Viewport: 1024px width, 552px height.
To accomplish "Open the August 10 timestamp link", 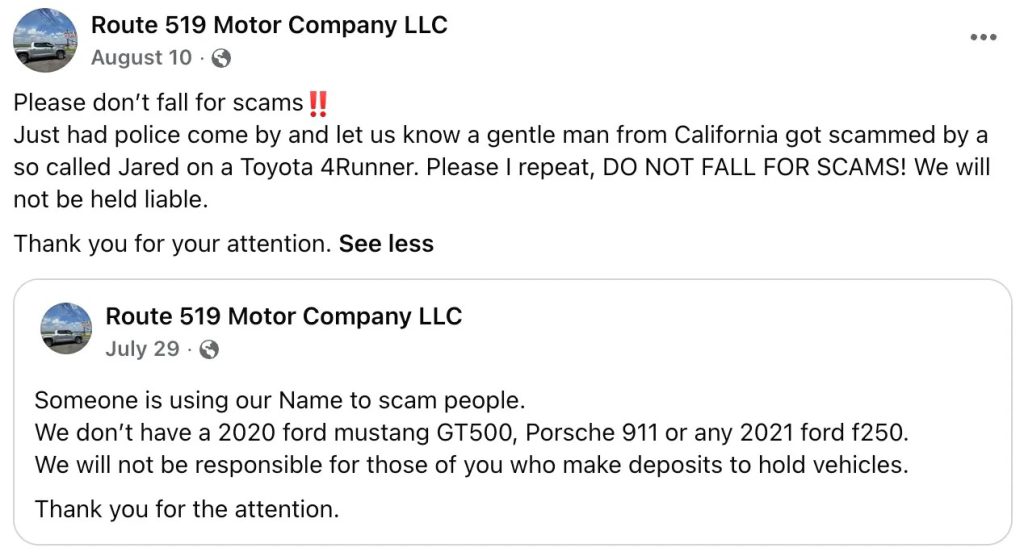I will (141, 57).
